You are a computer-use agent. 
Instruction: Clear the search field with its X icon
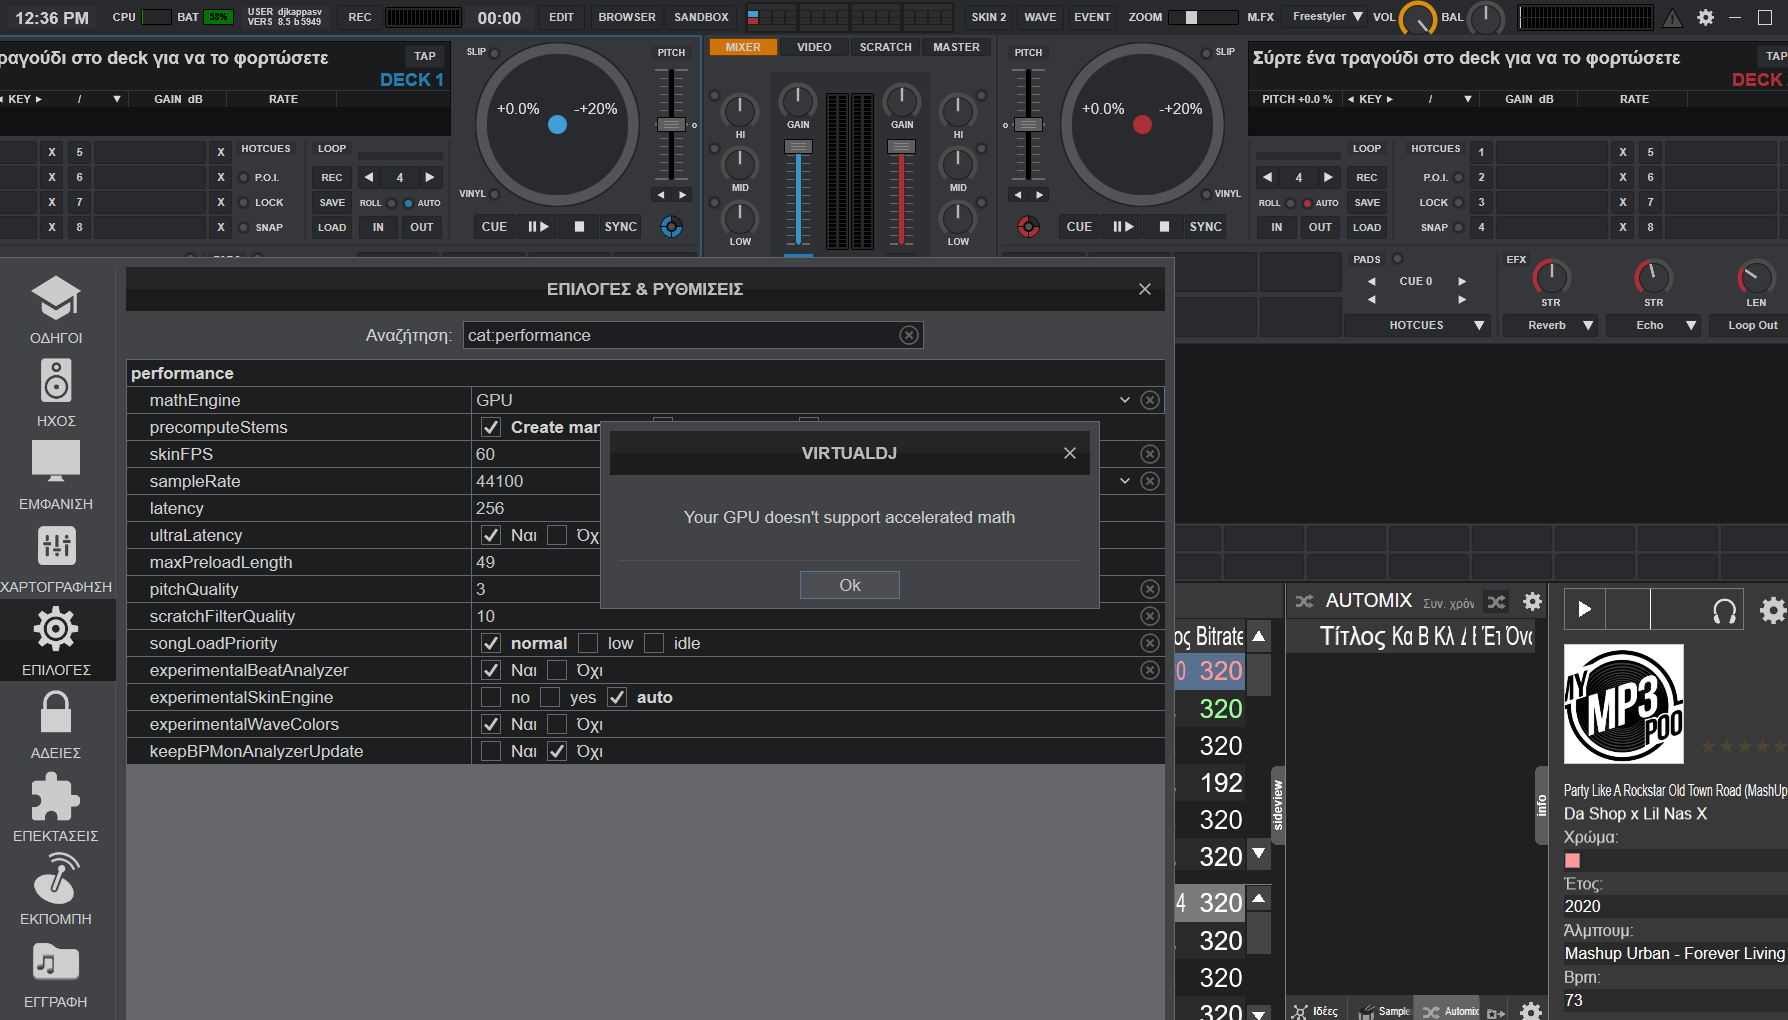point(908,335)
